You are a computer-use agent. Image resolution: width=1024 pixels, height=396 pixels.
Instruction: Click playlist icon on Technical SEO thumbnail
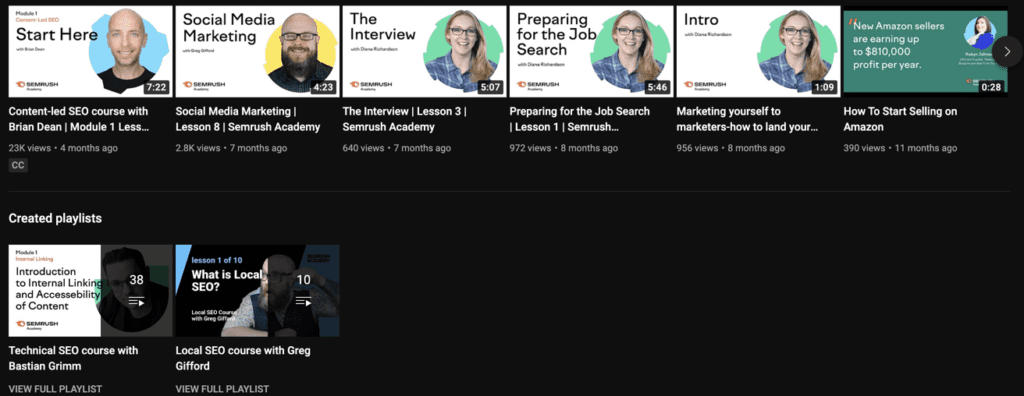(x=136, y=302)
